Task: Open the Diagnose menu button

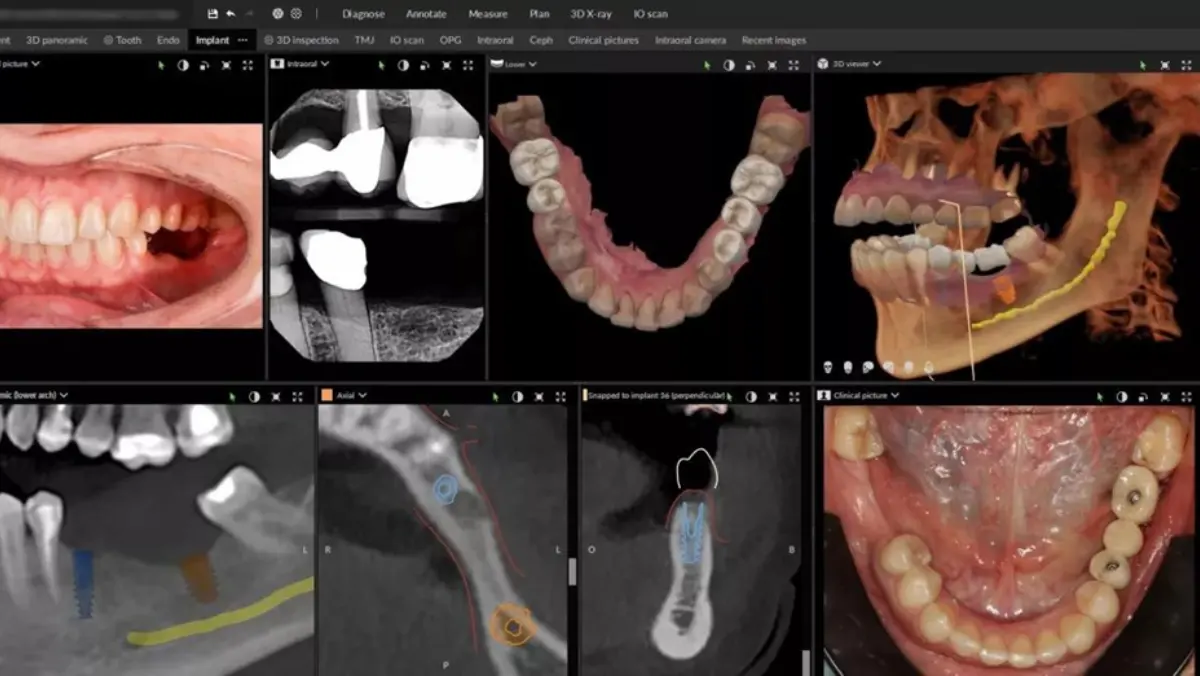Action: tap(363, 14)
